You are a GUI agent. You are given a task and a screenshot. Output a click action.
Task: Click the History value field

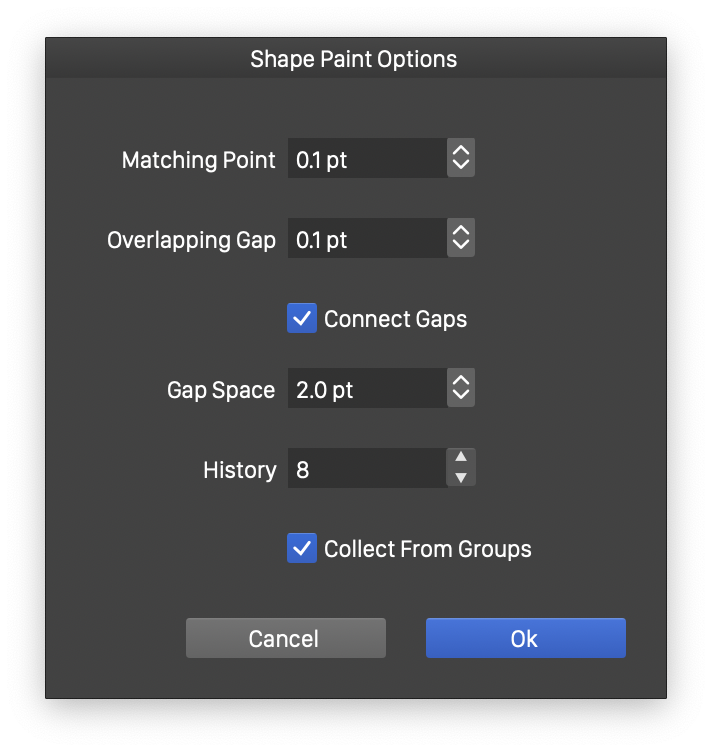[x=366, y=469]
